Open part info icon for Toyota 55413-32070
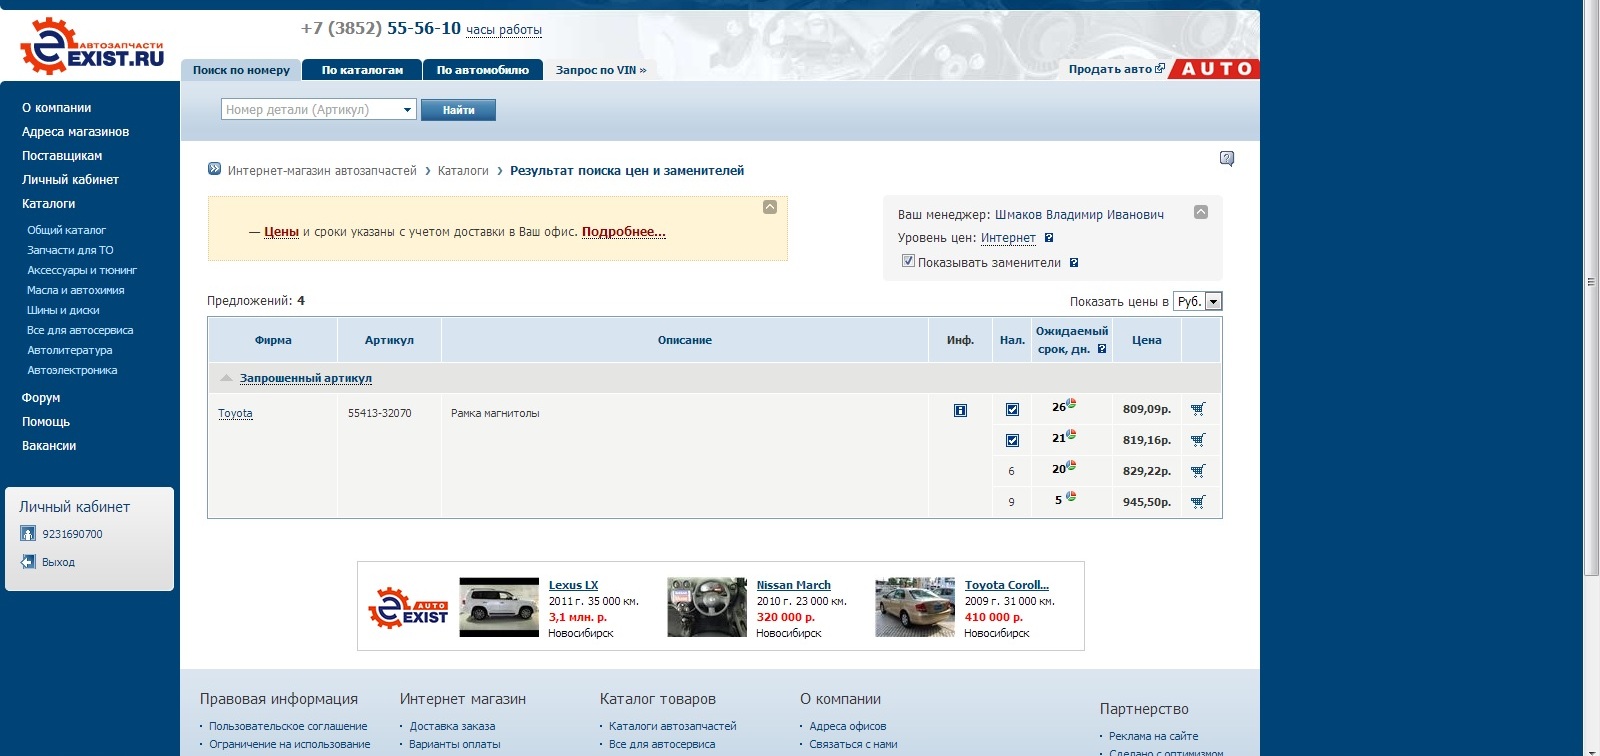1600x756 pixels. (960, 410)
